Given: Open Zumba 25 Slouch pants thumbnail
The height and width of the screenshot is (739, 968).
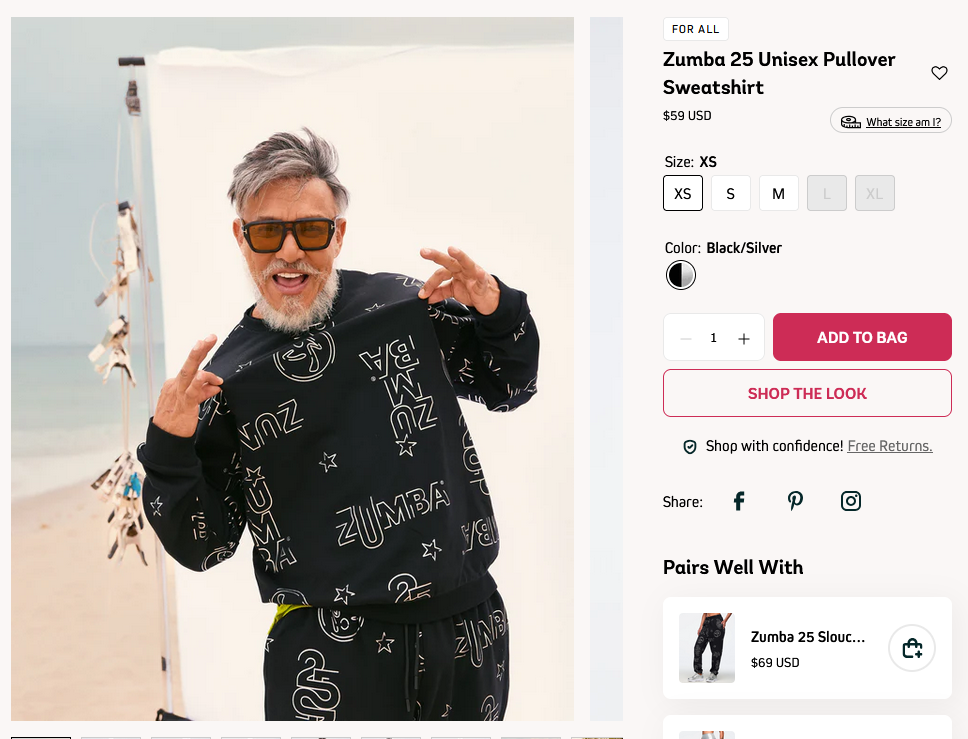Looking at the screenshot, I should [x=707, y=648].
